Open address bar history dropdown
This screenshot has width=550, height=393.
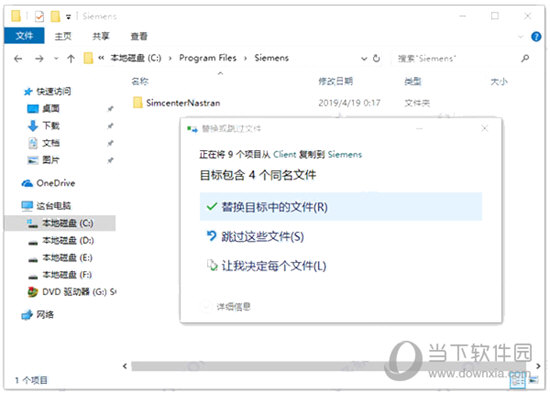pyautogui.click(x=364, y=59)
